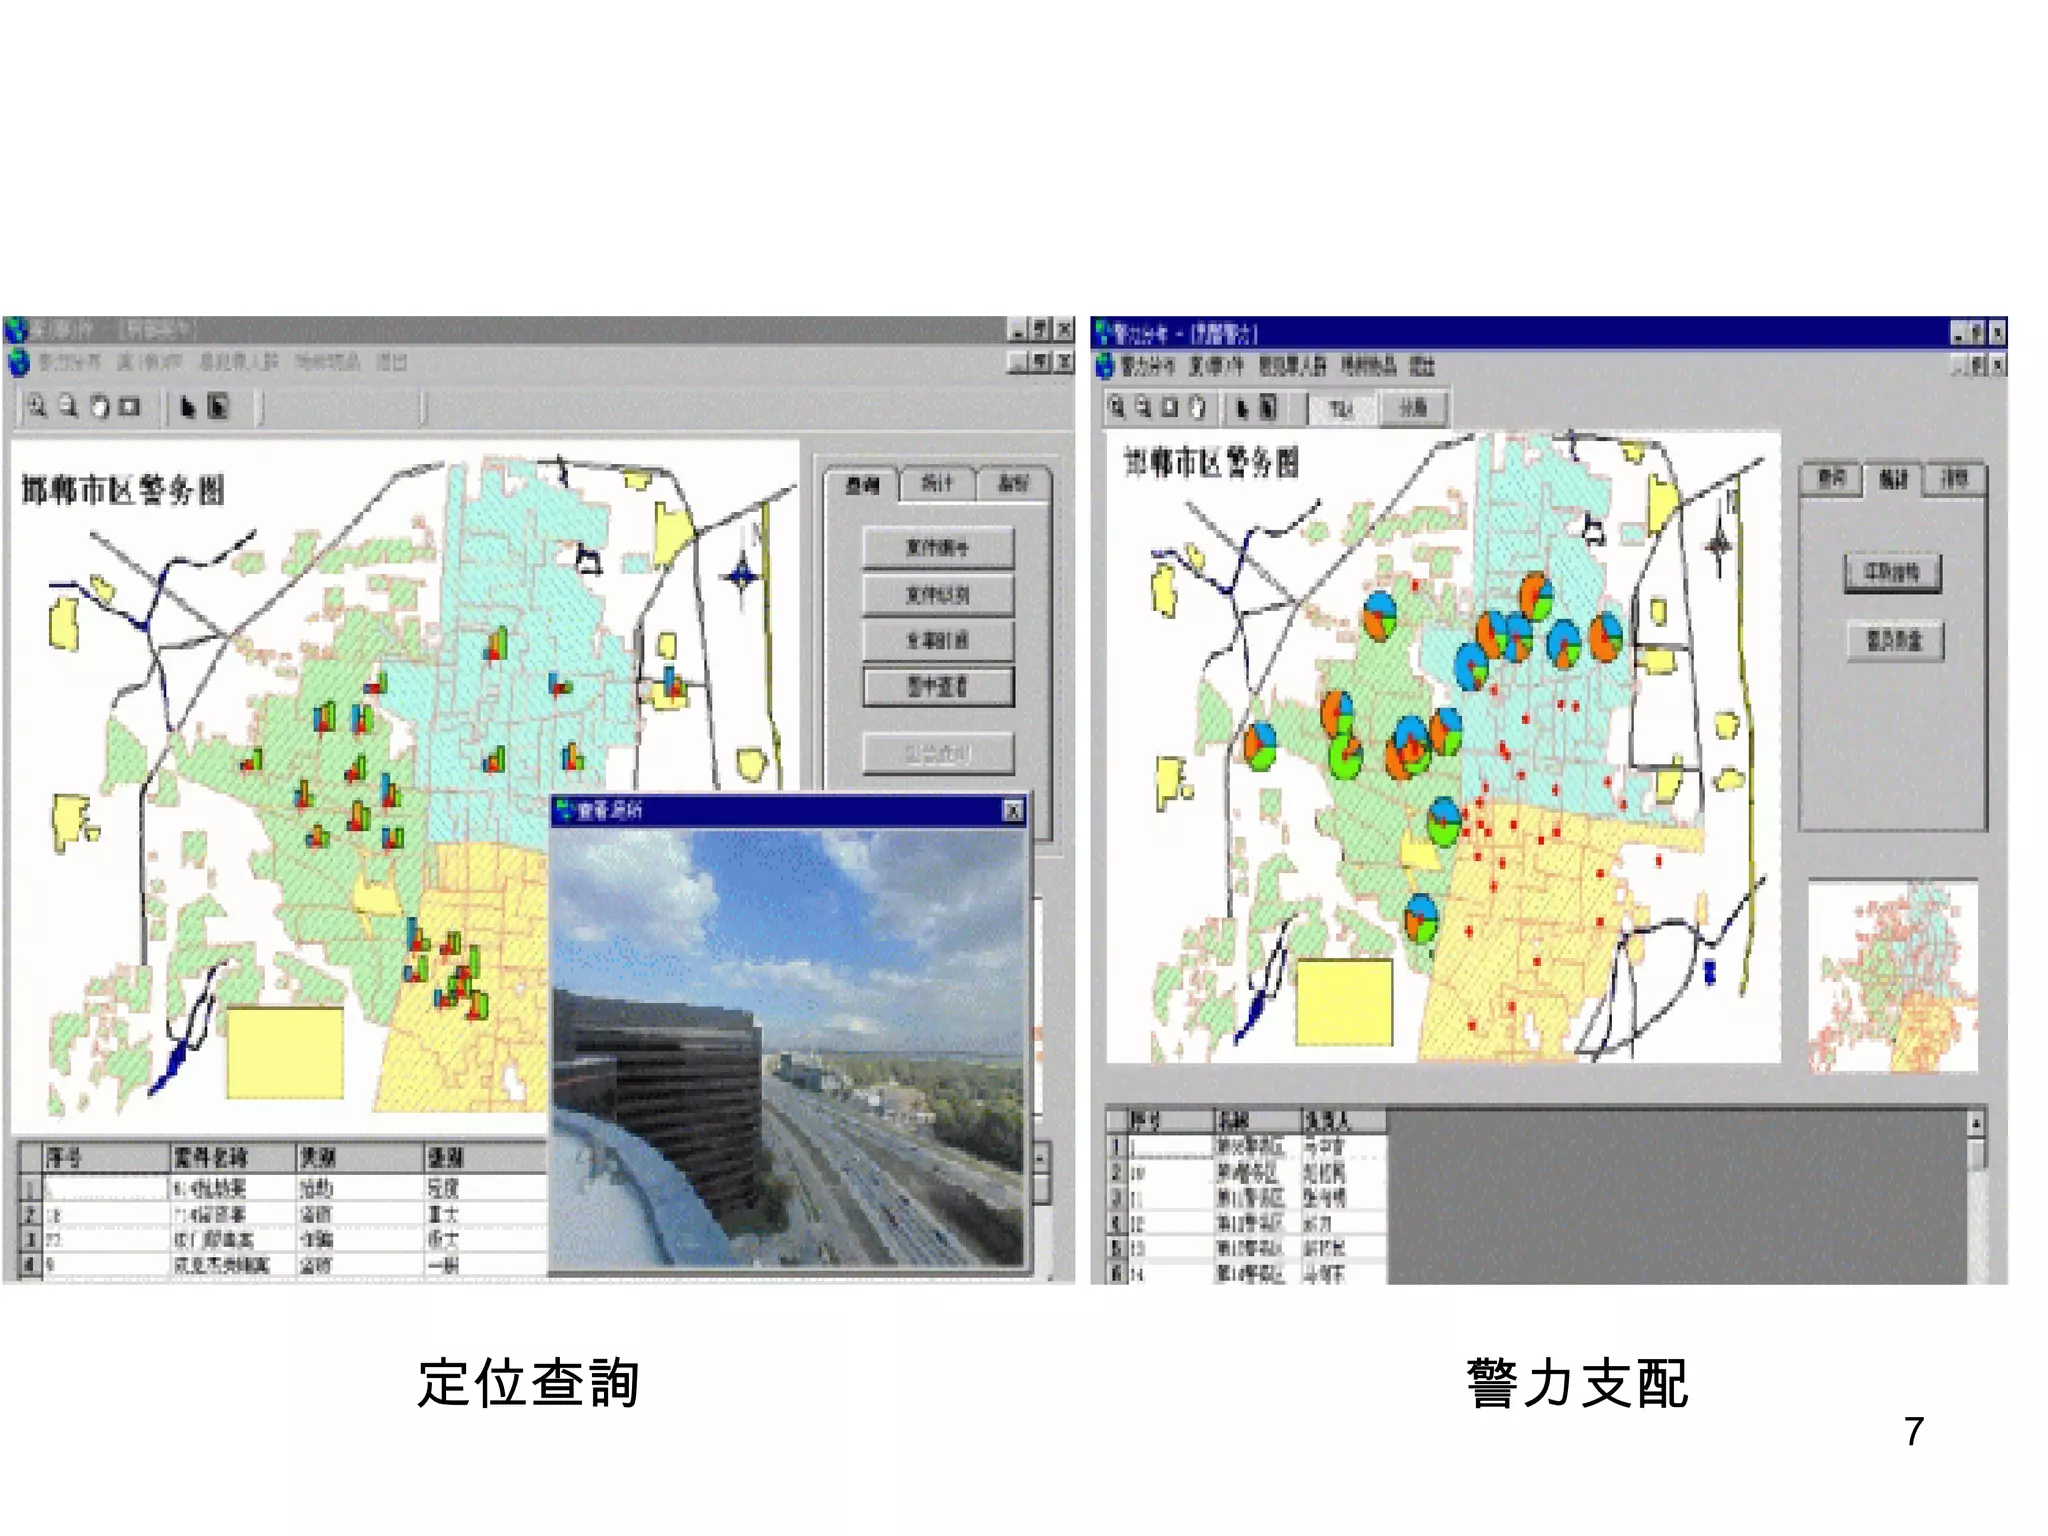The height and width of the screenshot is (1536, 2048).
Task: Switch to middle 统计 tab in left side panel
Action: 937,484
